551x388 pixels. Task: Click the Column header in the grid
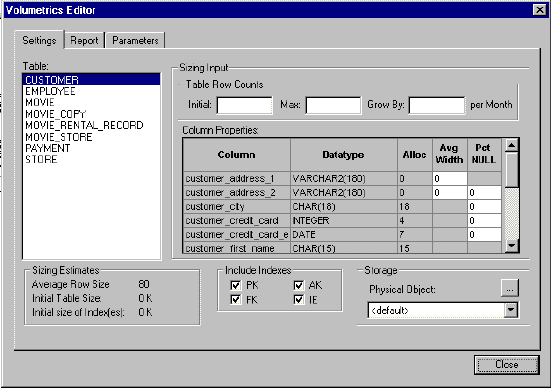click(236, 155)
